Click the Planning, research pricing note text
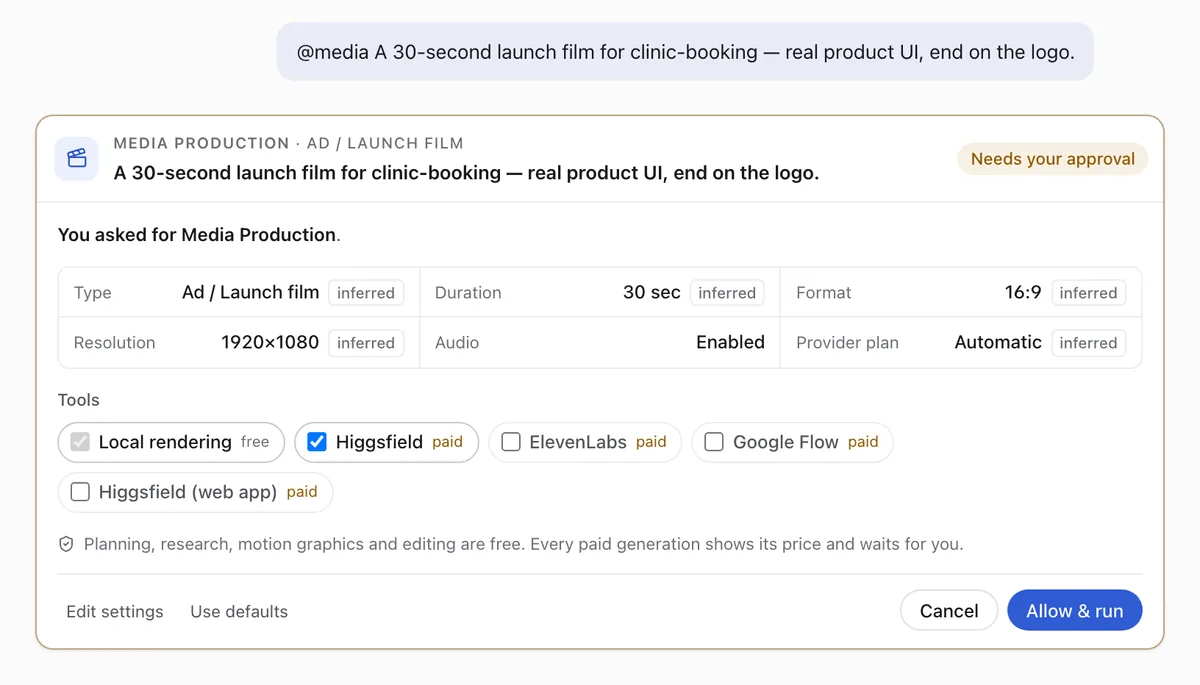1200x685 pixels. (x=523, y=545)
